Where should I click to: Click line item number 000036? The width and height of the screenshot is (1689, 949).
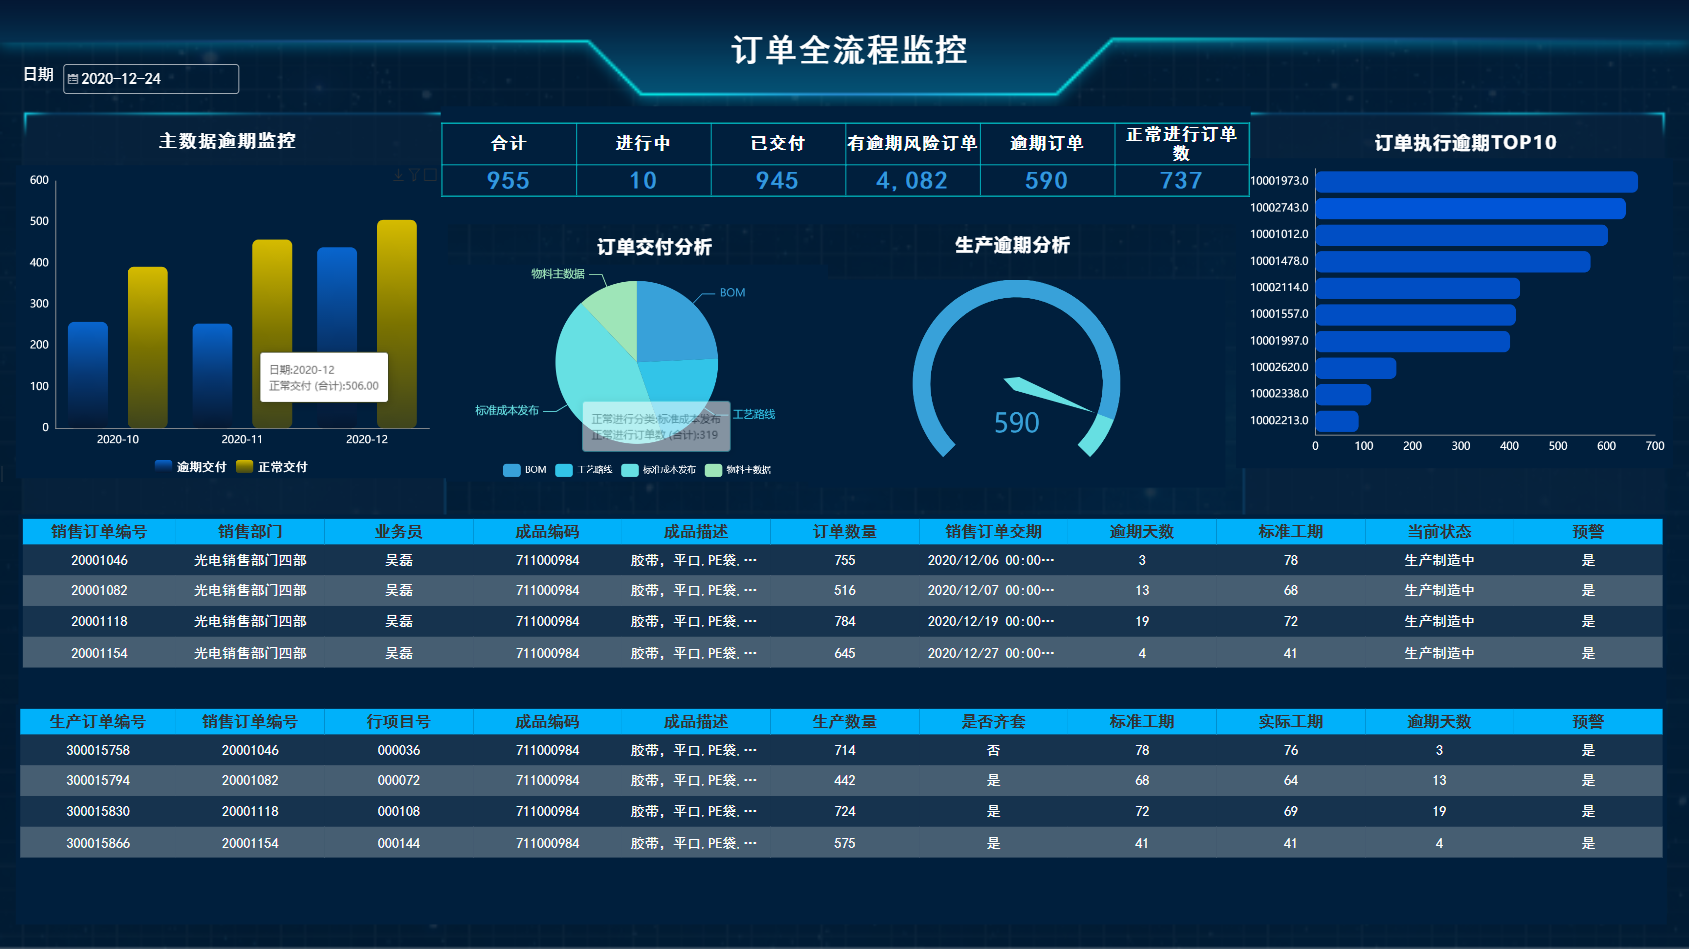399,751
